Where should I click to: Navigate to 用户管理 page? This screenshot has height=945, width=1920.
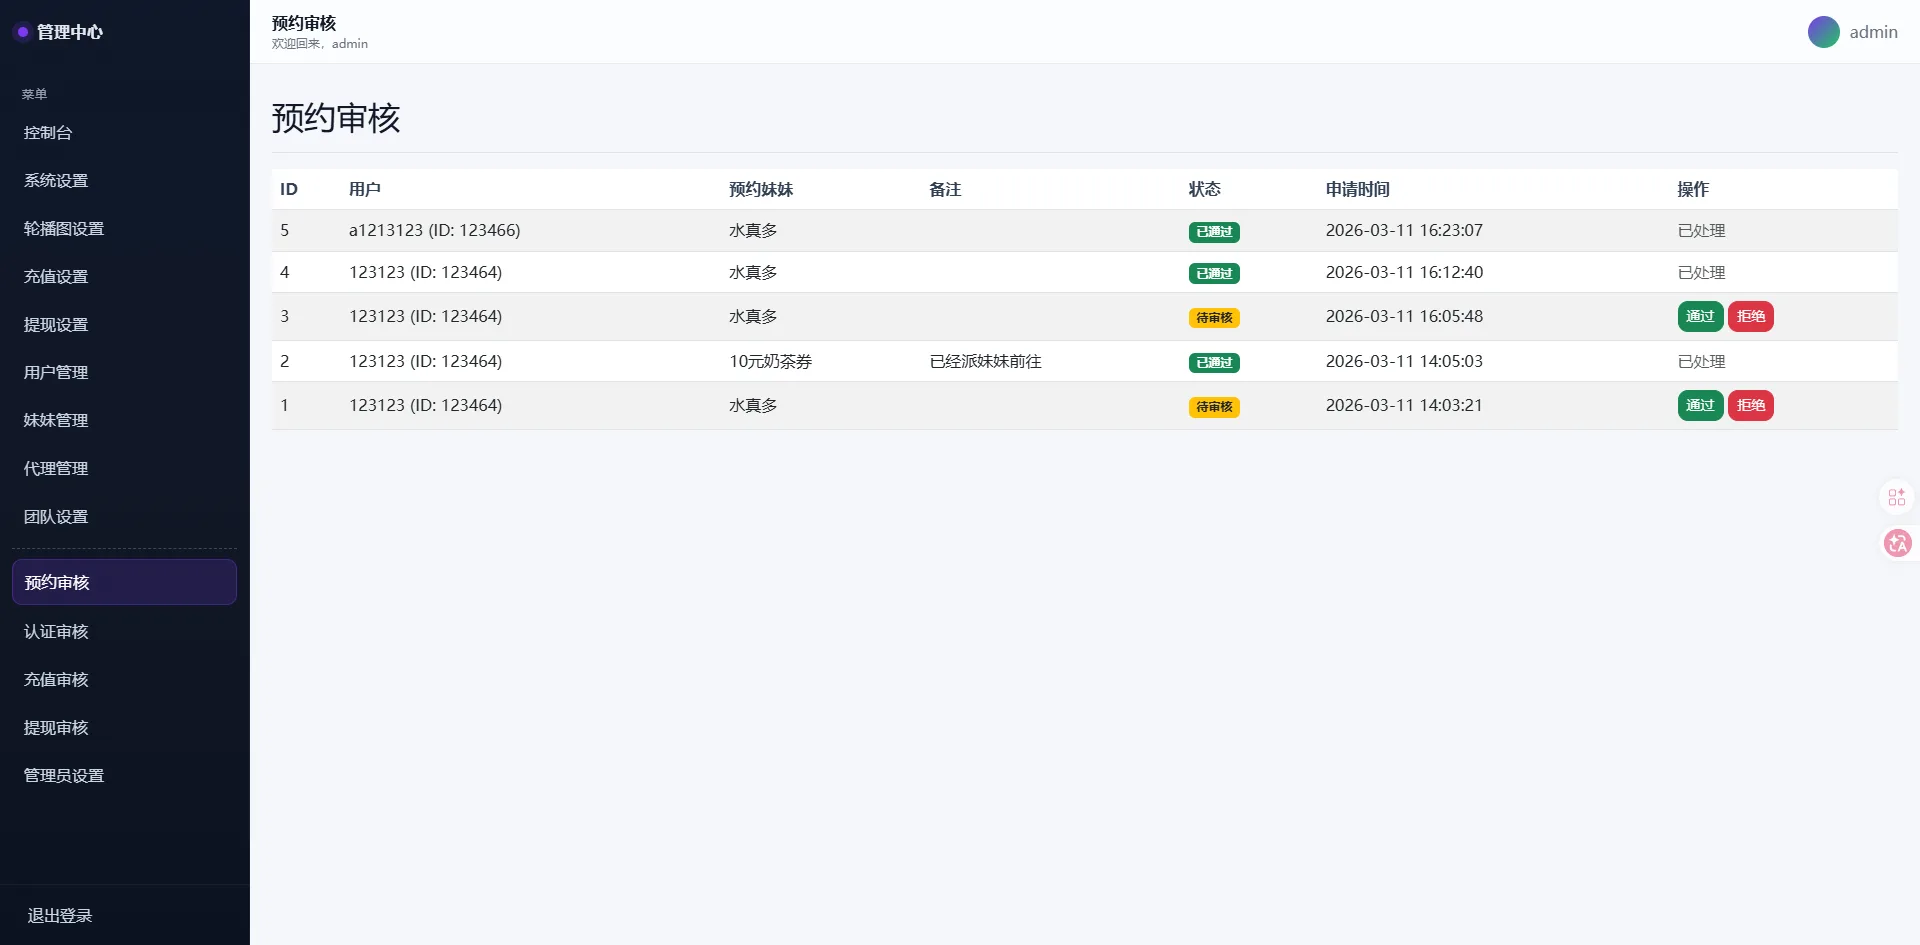coord(56,373)
